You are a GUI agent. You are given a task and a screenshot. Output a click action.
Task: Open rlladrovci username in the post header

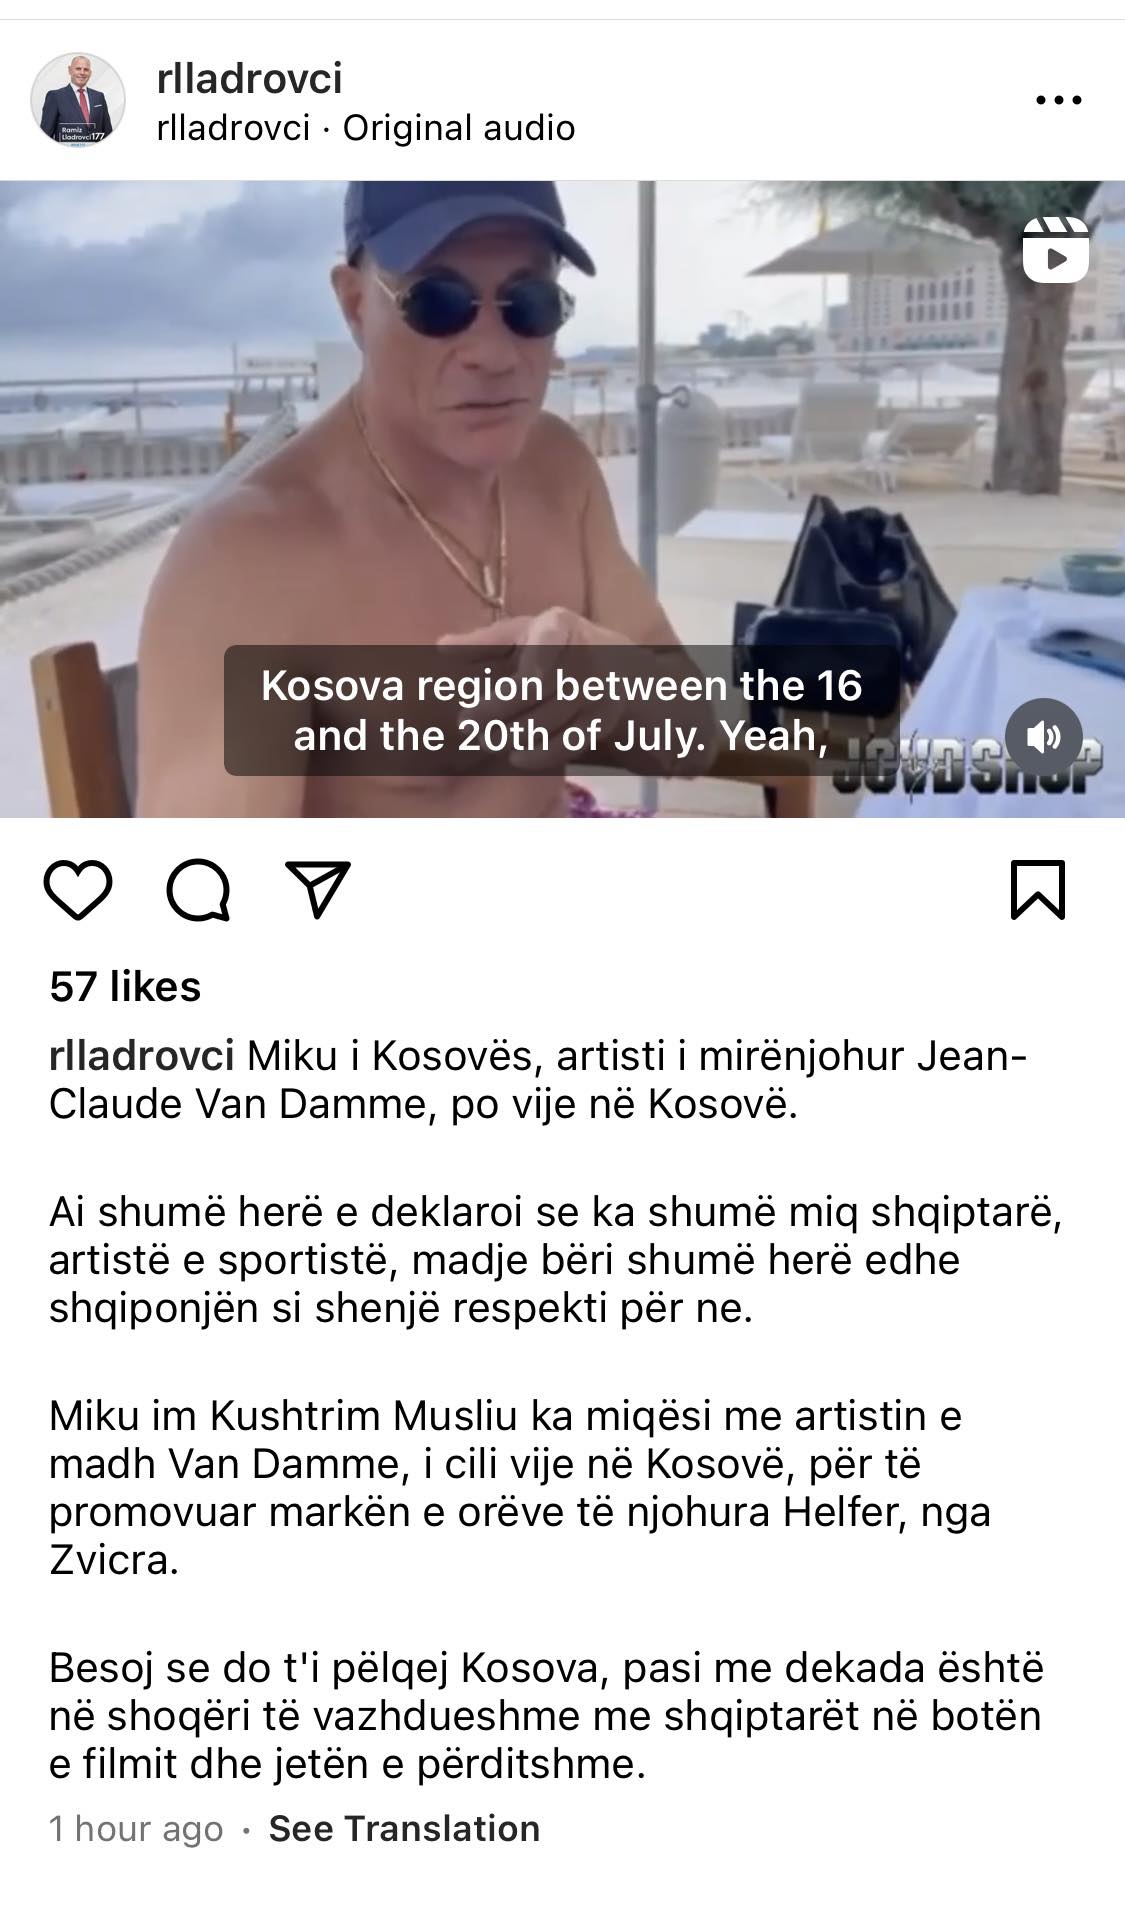249,78
